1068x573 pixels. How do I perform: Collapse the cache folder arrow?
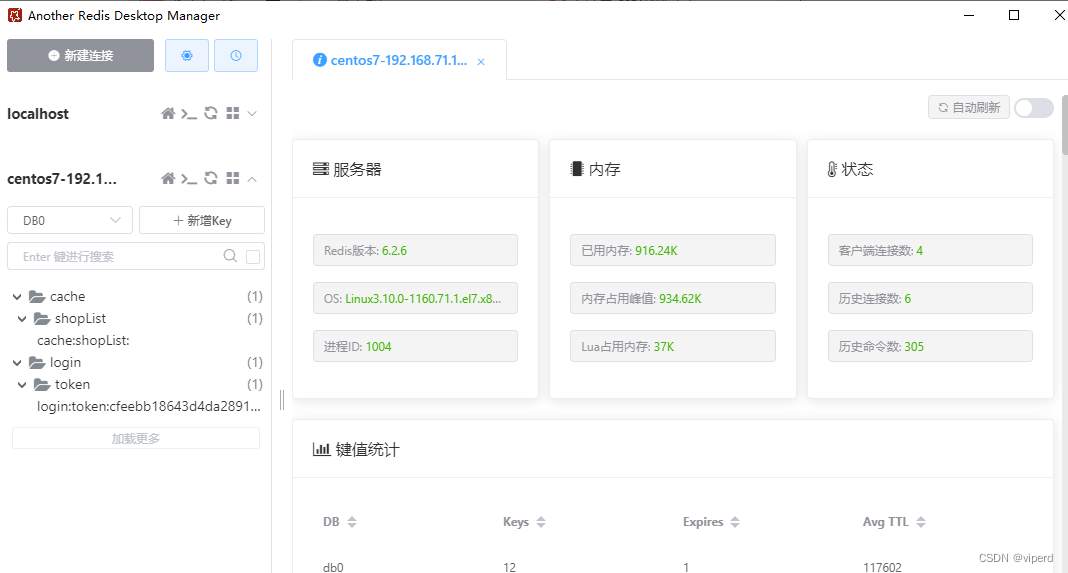click(x=17, y=296)
